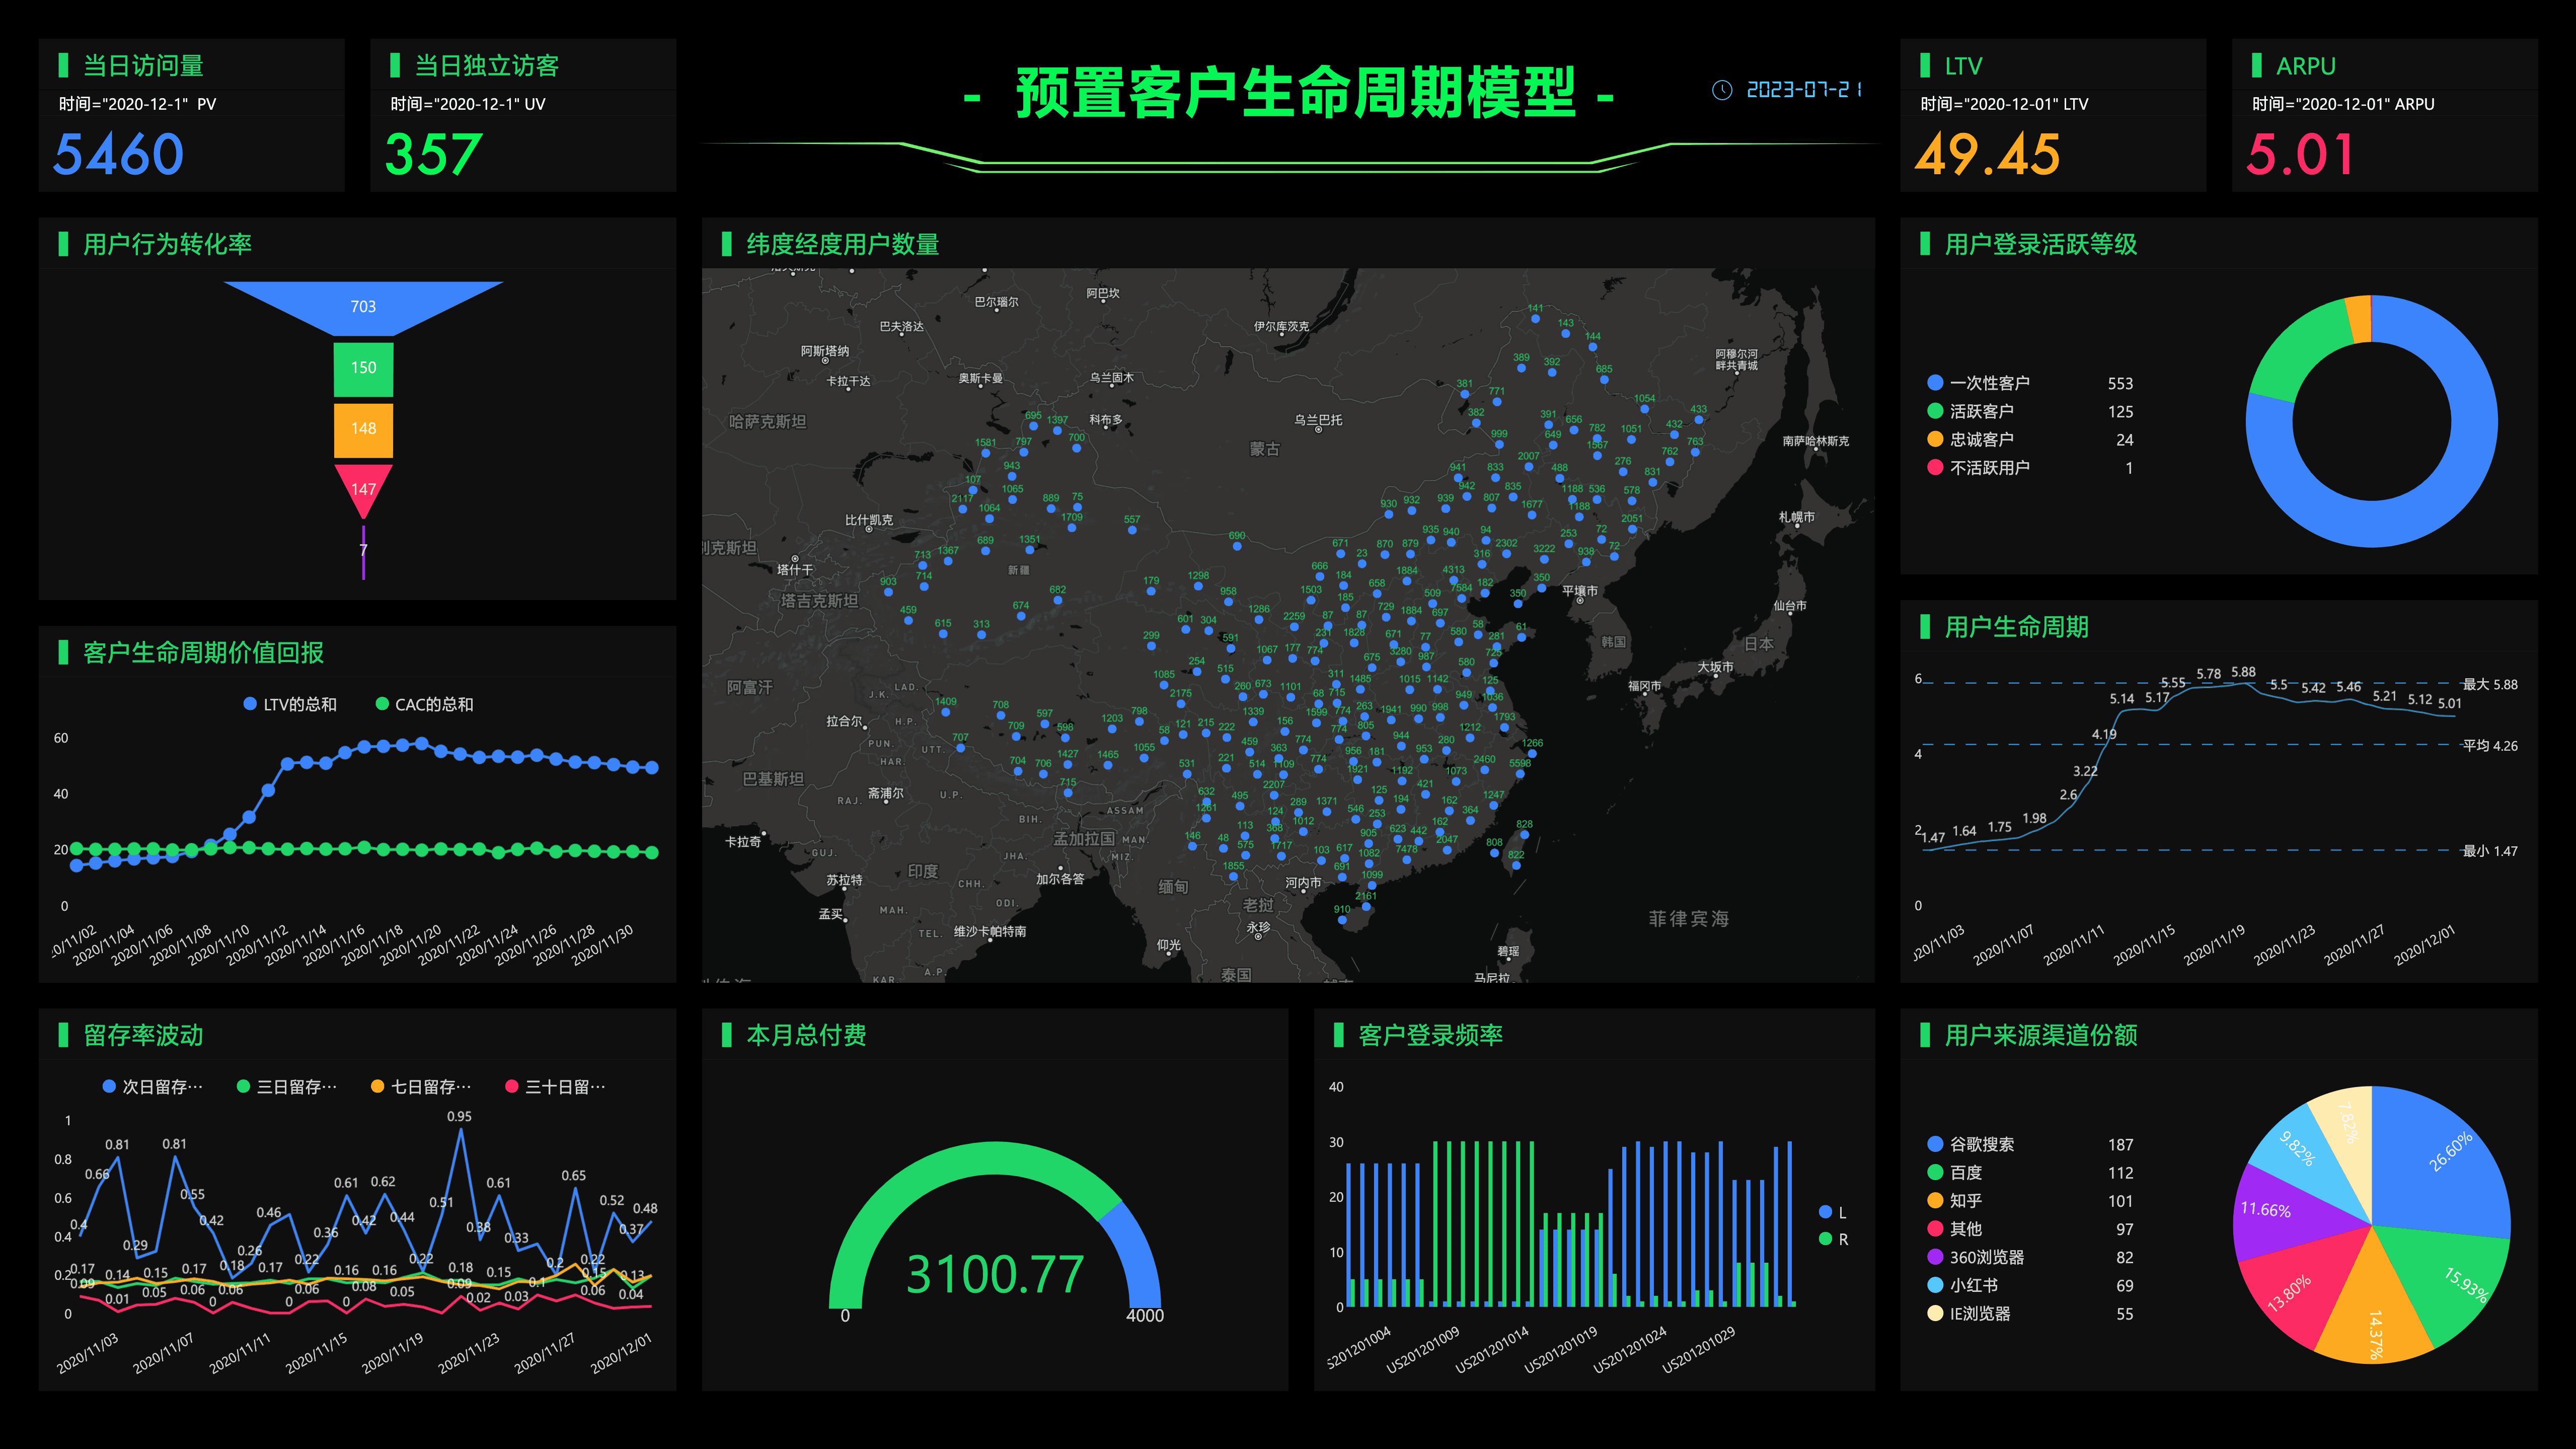Image resolution: width=2576 pixels, height=1449 pixels.
Task: Click the 357 UV value
Action: point(434,154)
